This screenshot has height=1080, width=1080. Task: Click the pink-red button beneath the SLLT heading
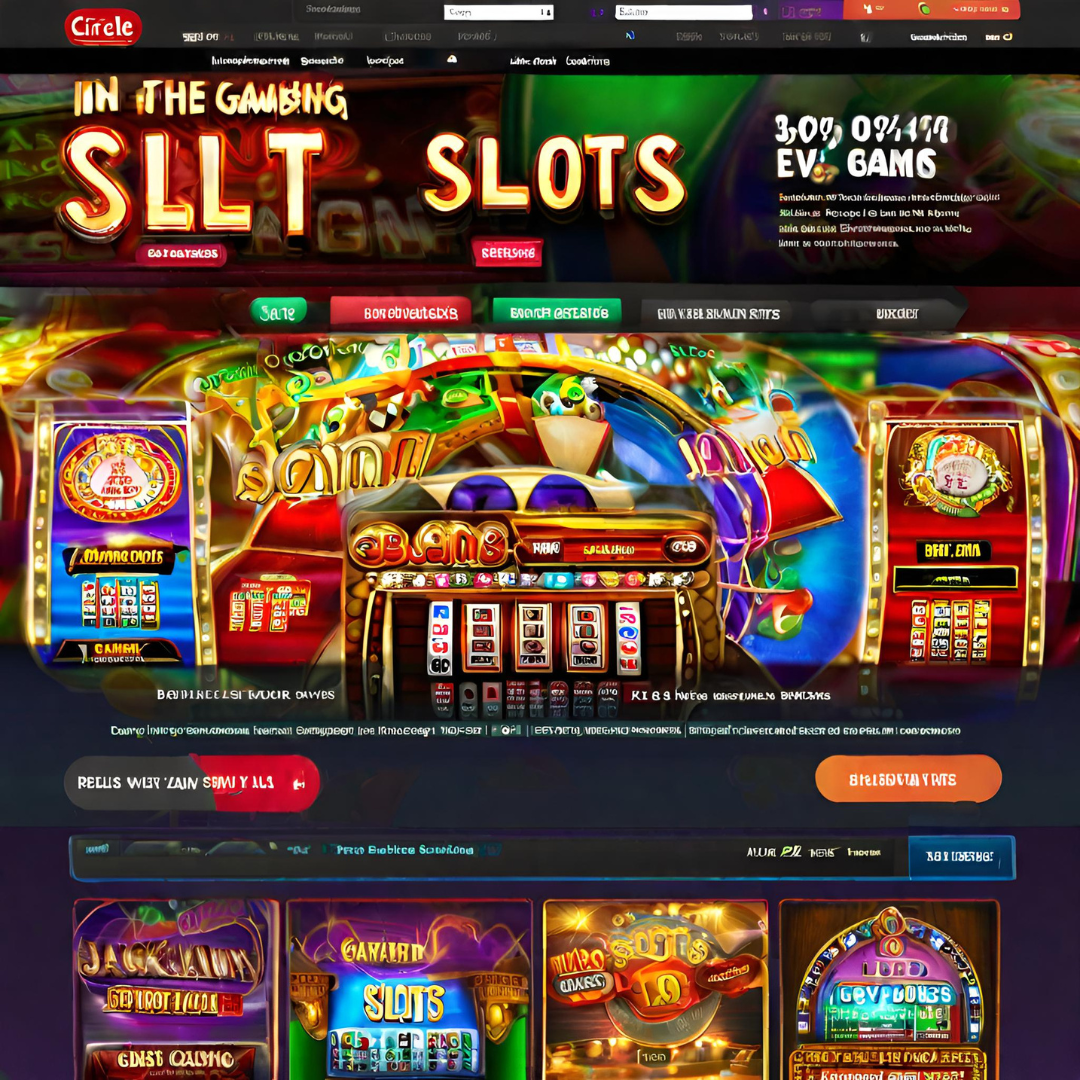pos(182,253)
